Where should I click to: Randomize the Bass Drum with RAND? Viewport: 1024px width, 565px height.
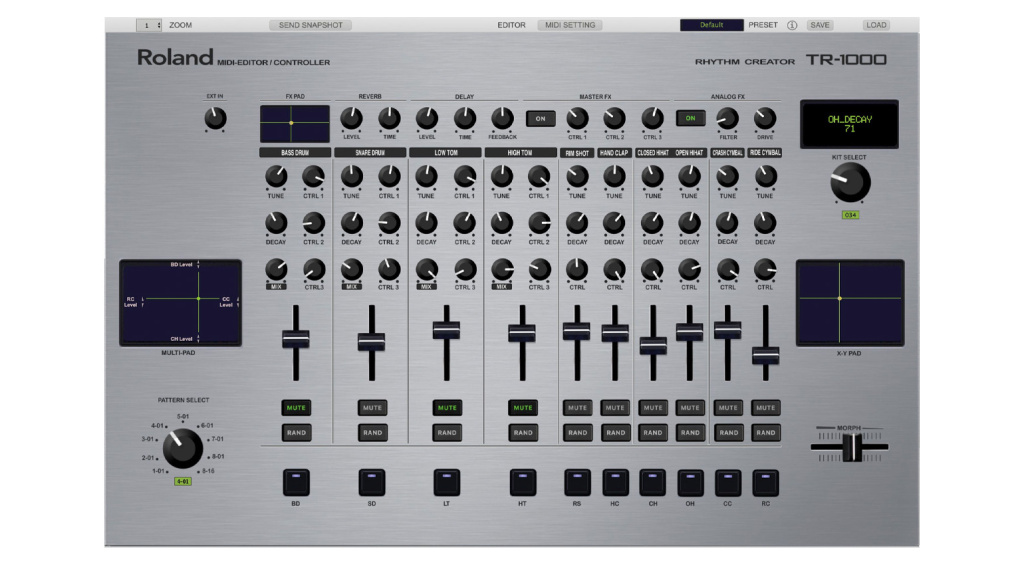click(x=296, y=432)
